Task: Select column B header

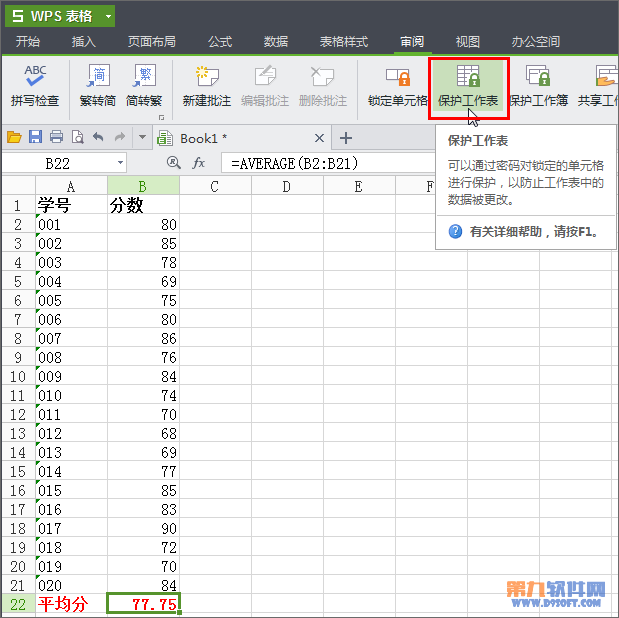Action: (x=143, y=186)
